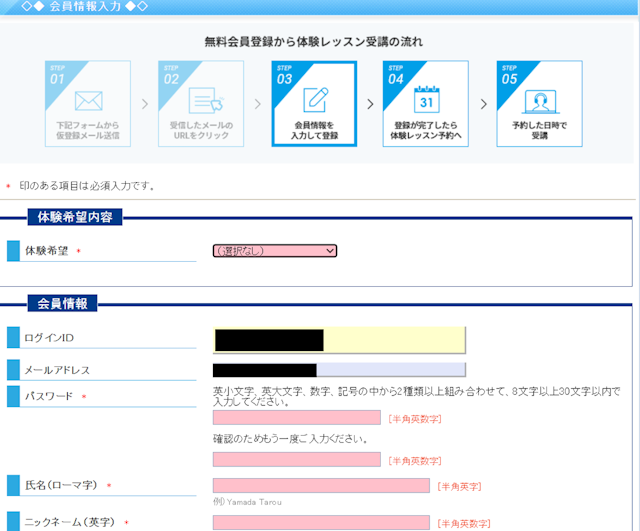Click the first パスワード input field

(x=297, y=418)
